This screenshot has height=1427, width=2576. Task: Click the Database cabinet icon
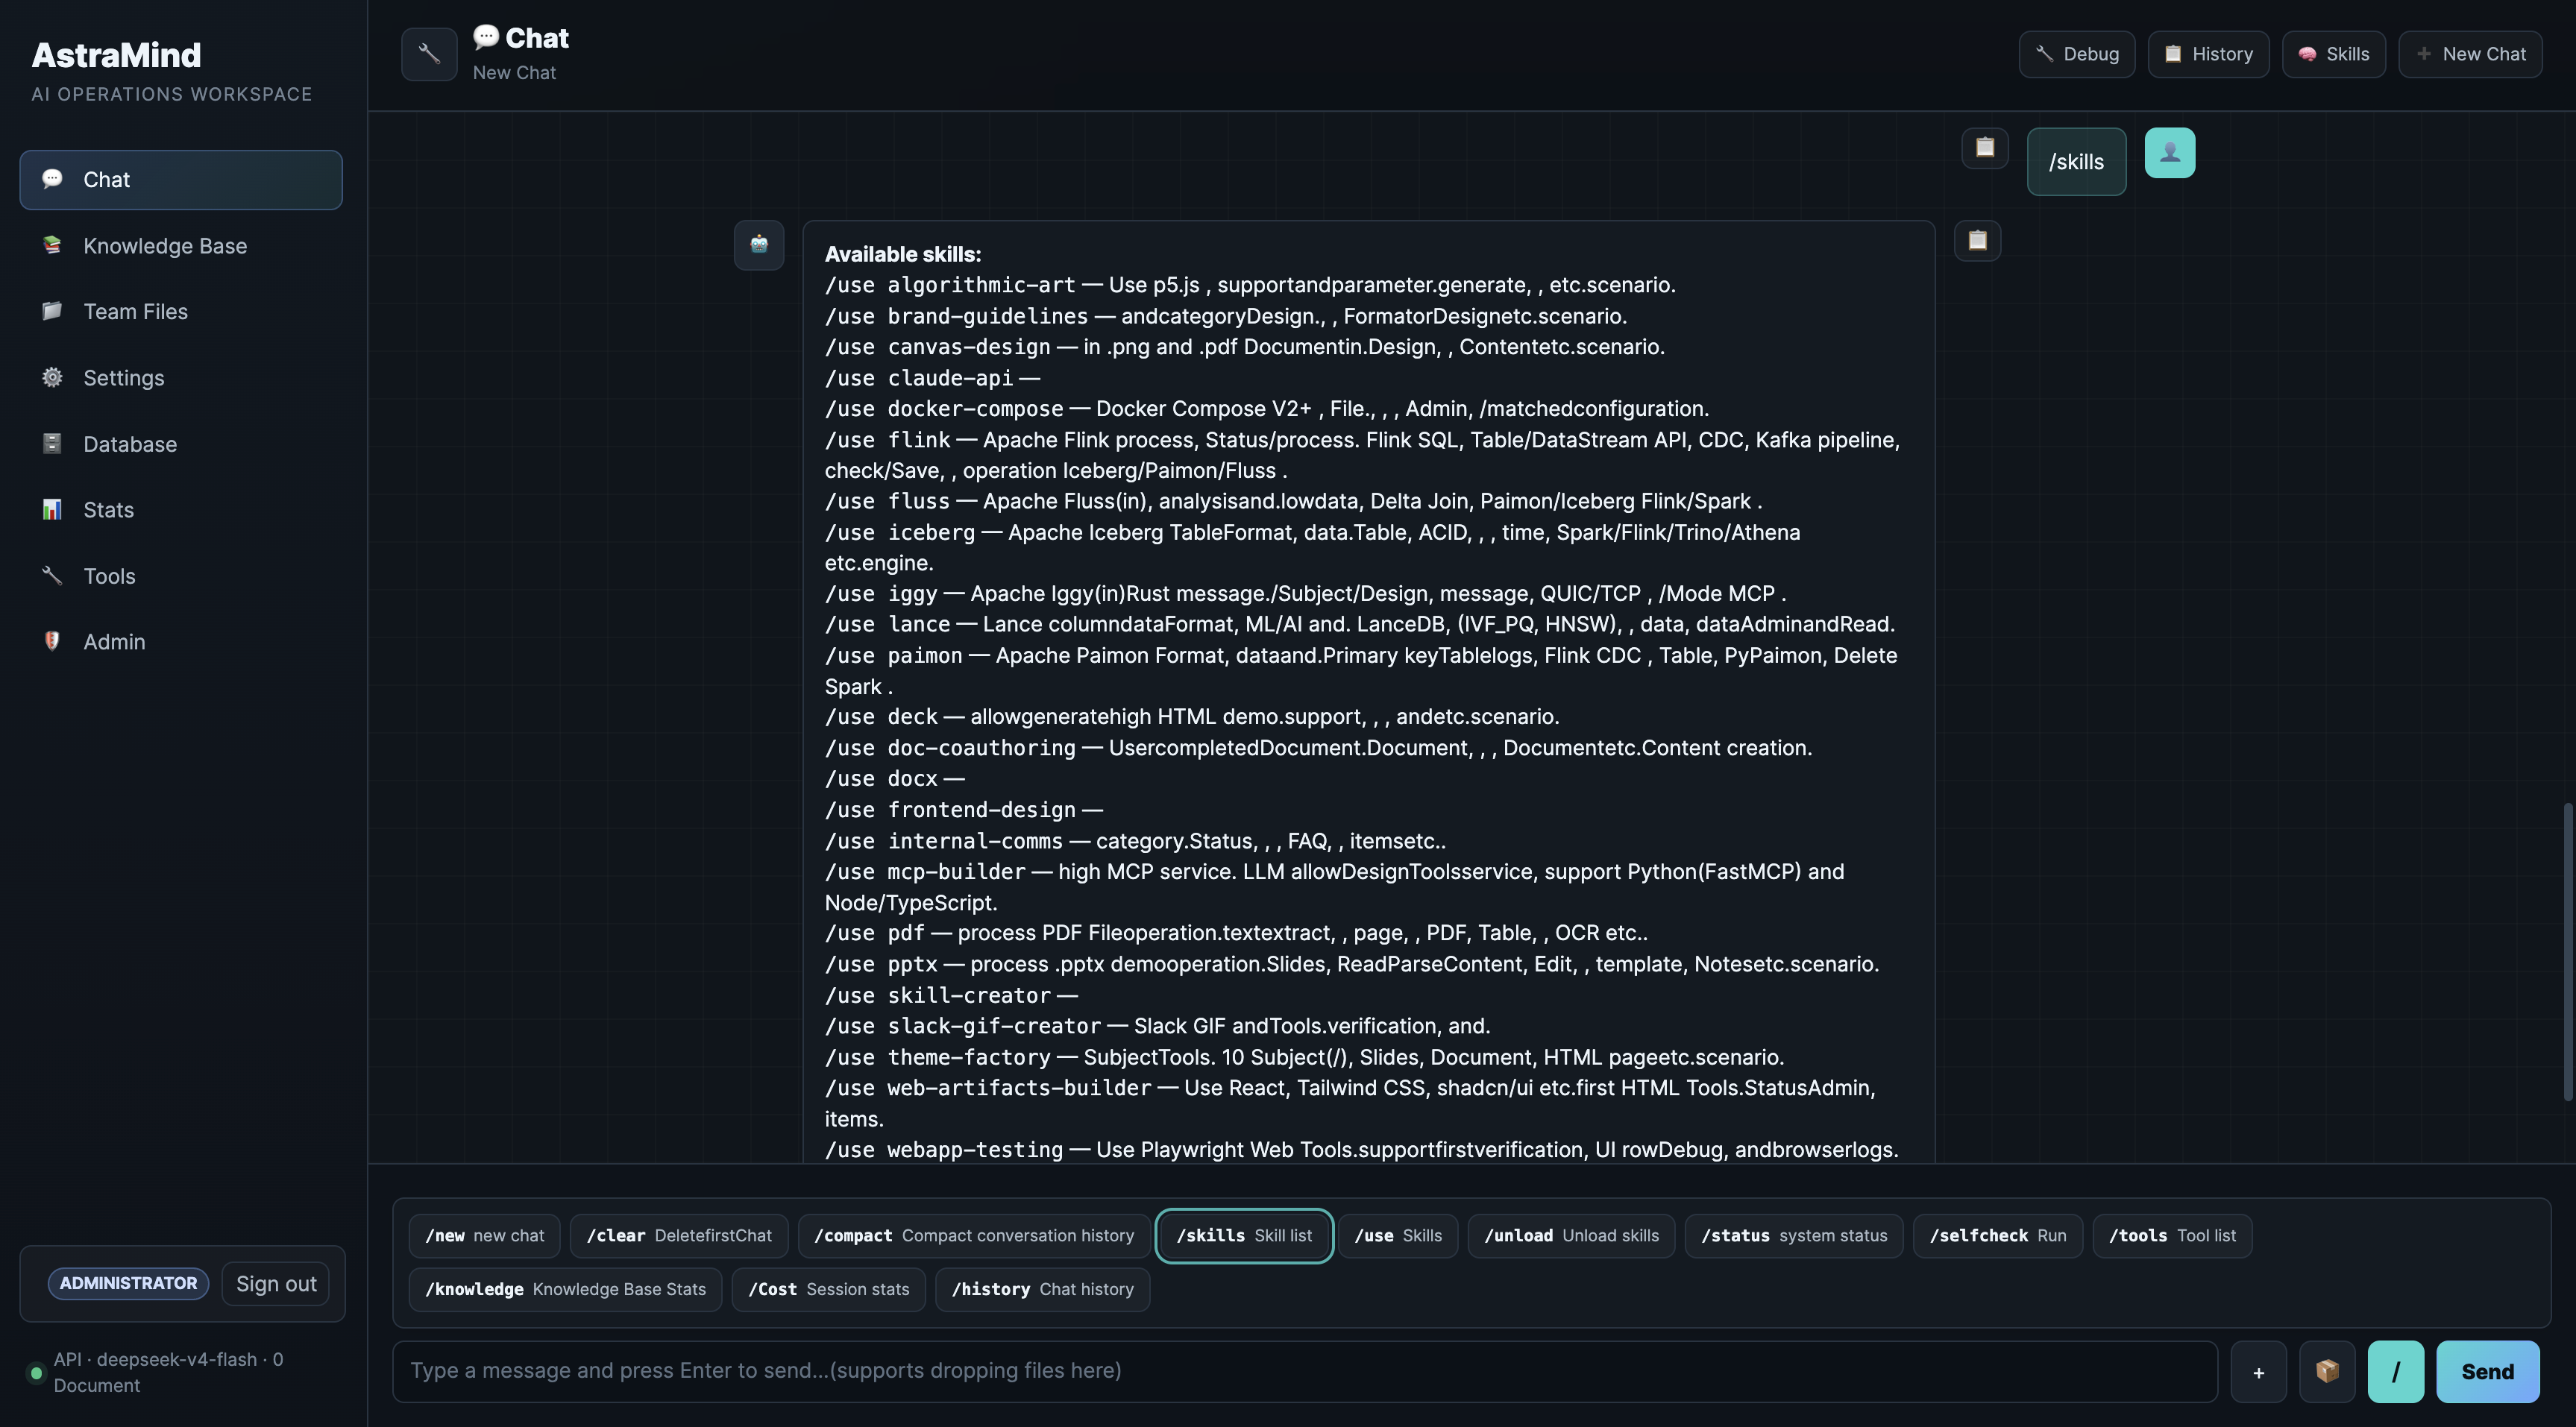52,443
